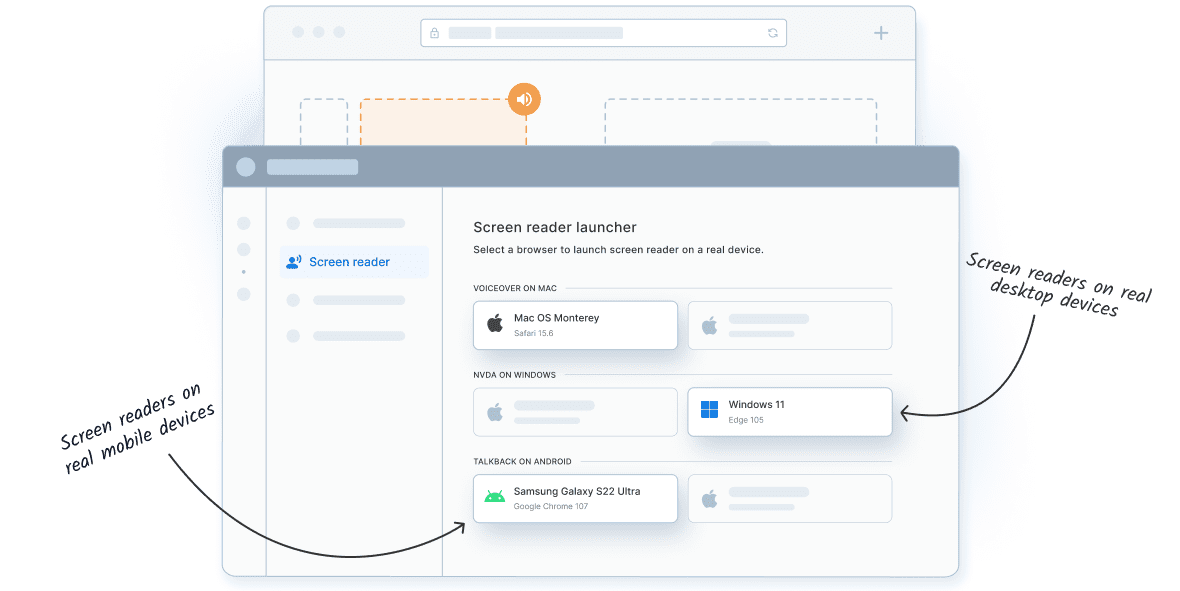Click the Screen reader person icon in sidebar

point(292,261)
